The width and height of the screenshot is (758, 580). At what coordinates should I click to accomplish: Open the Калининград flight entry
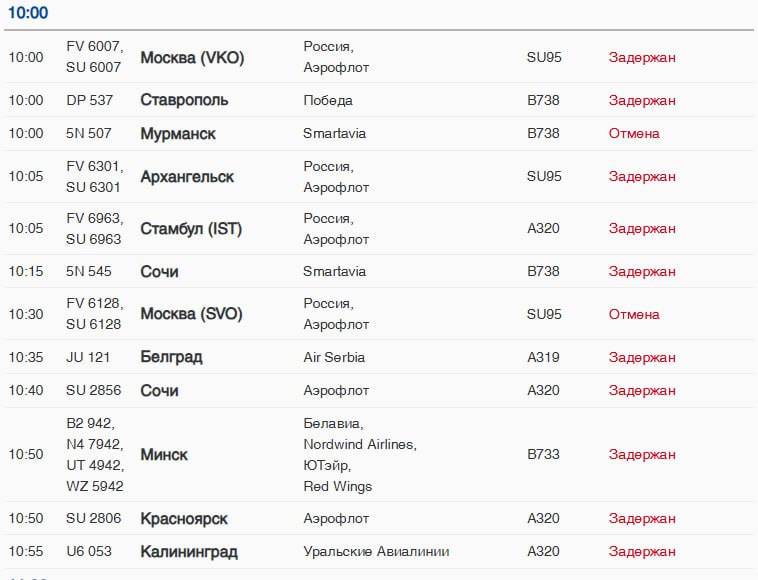tap(189, 551)
